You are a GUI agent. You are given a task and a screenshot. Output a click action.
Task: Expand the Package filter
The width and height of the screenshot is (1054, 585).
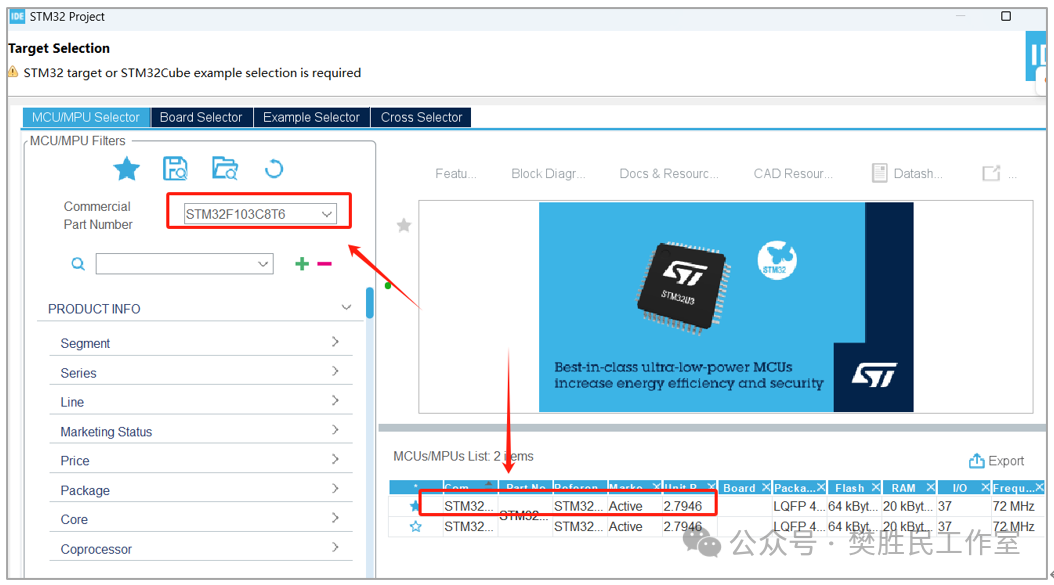pyautogui.click(x=335, y=489)
